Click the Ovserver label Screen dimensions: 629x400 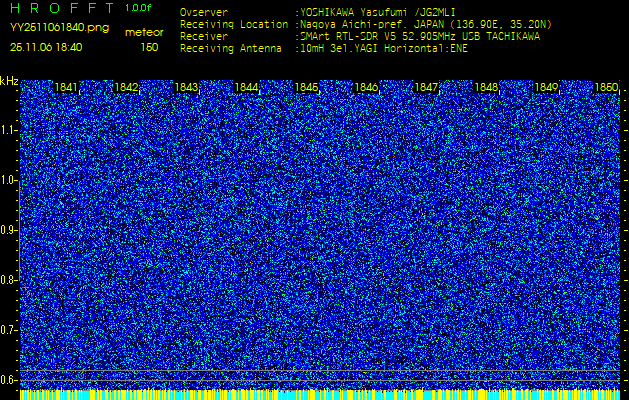[204, 12]
